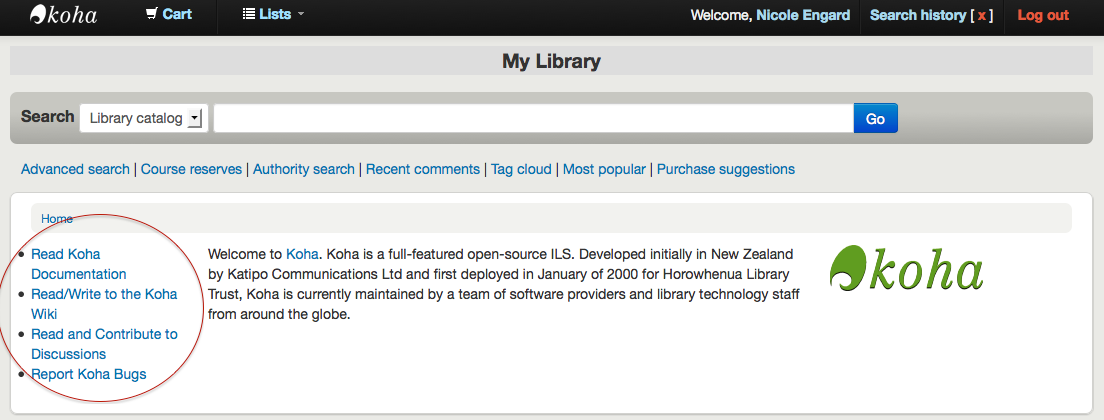Viewport: 1104px width, 420px height.
Task: Open Read/Write to the Koha Wiki link
Action: [x=104, y=304]
